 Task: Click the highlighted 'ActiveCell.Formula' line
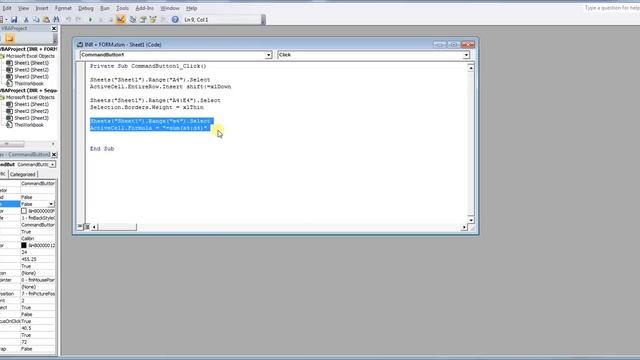click(149, 128)
